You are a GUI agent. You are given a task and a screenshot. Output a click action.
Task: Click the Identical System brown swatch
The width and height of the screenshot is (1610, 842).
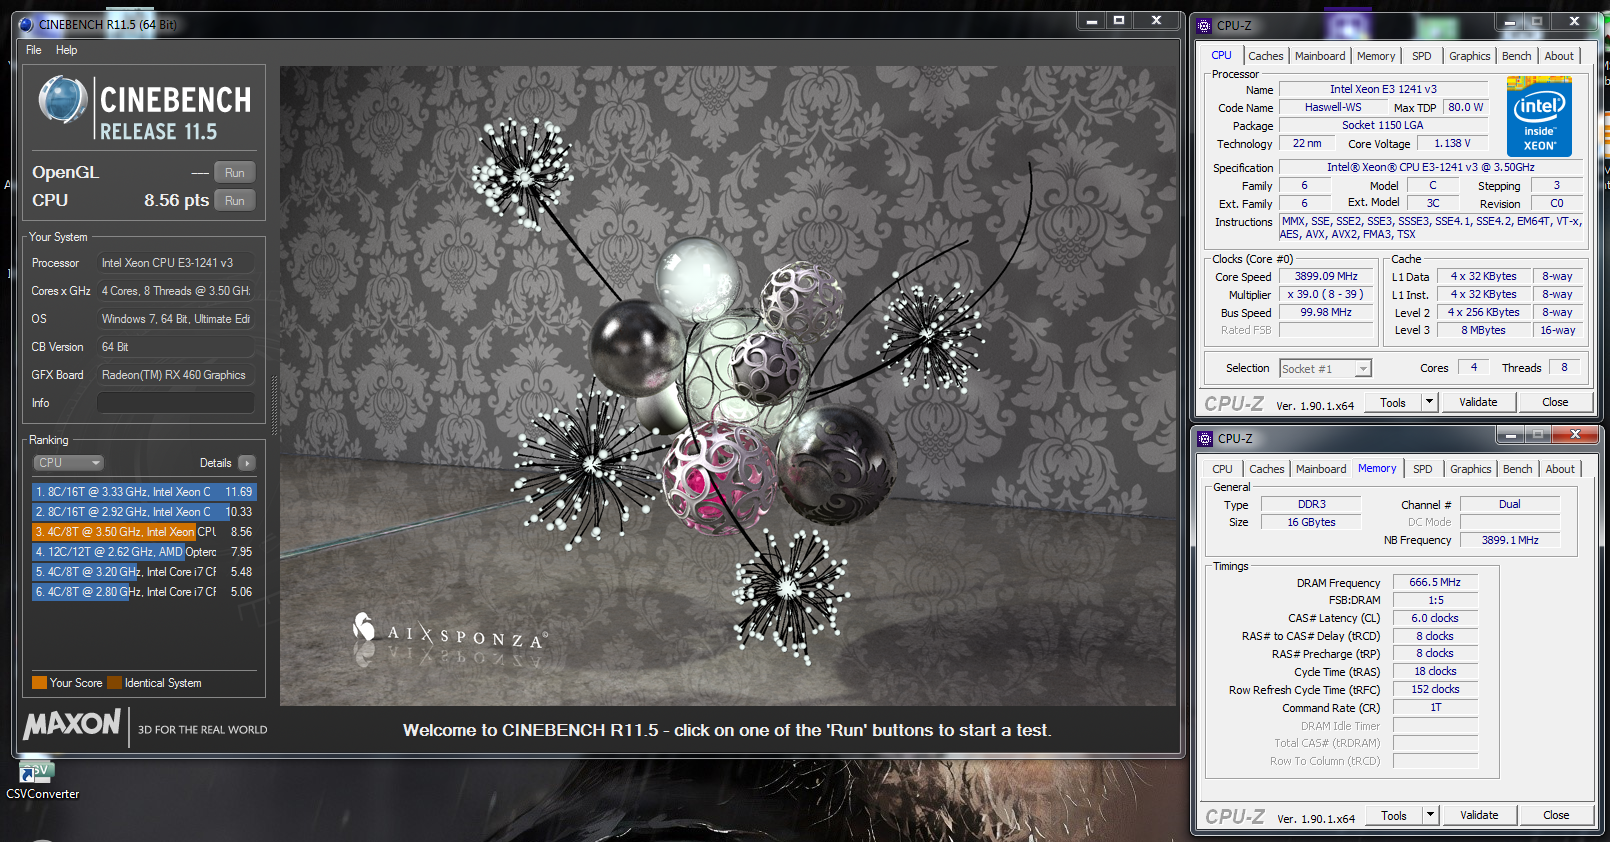tap(115, 683)
